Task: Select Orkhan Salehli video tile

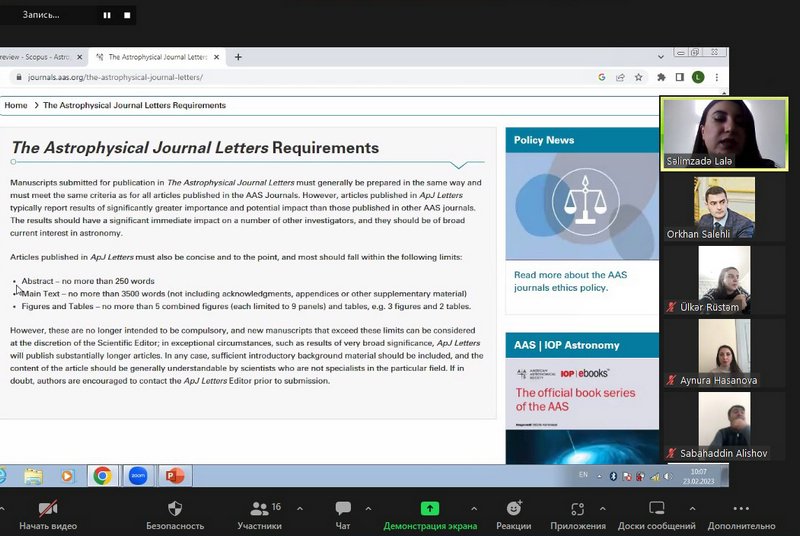Action: 724,208
